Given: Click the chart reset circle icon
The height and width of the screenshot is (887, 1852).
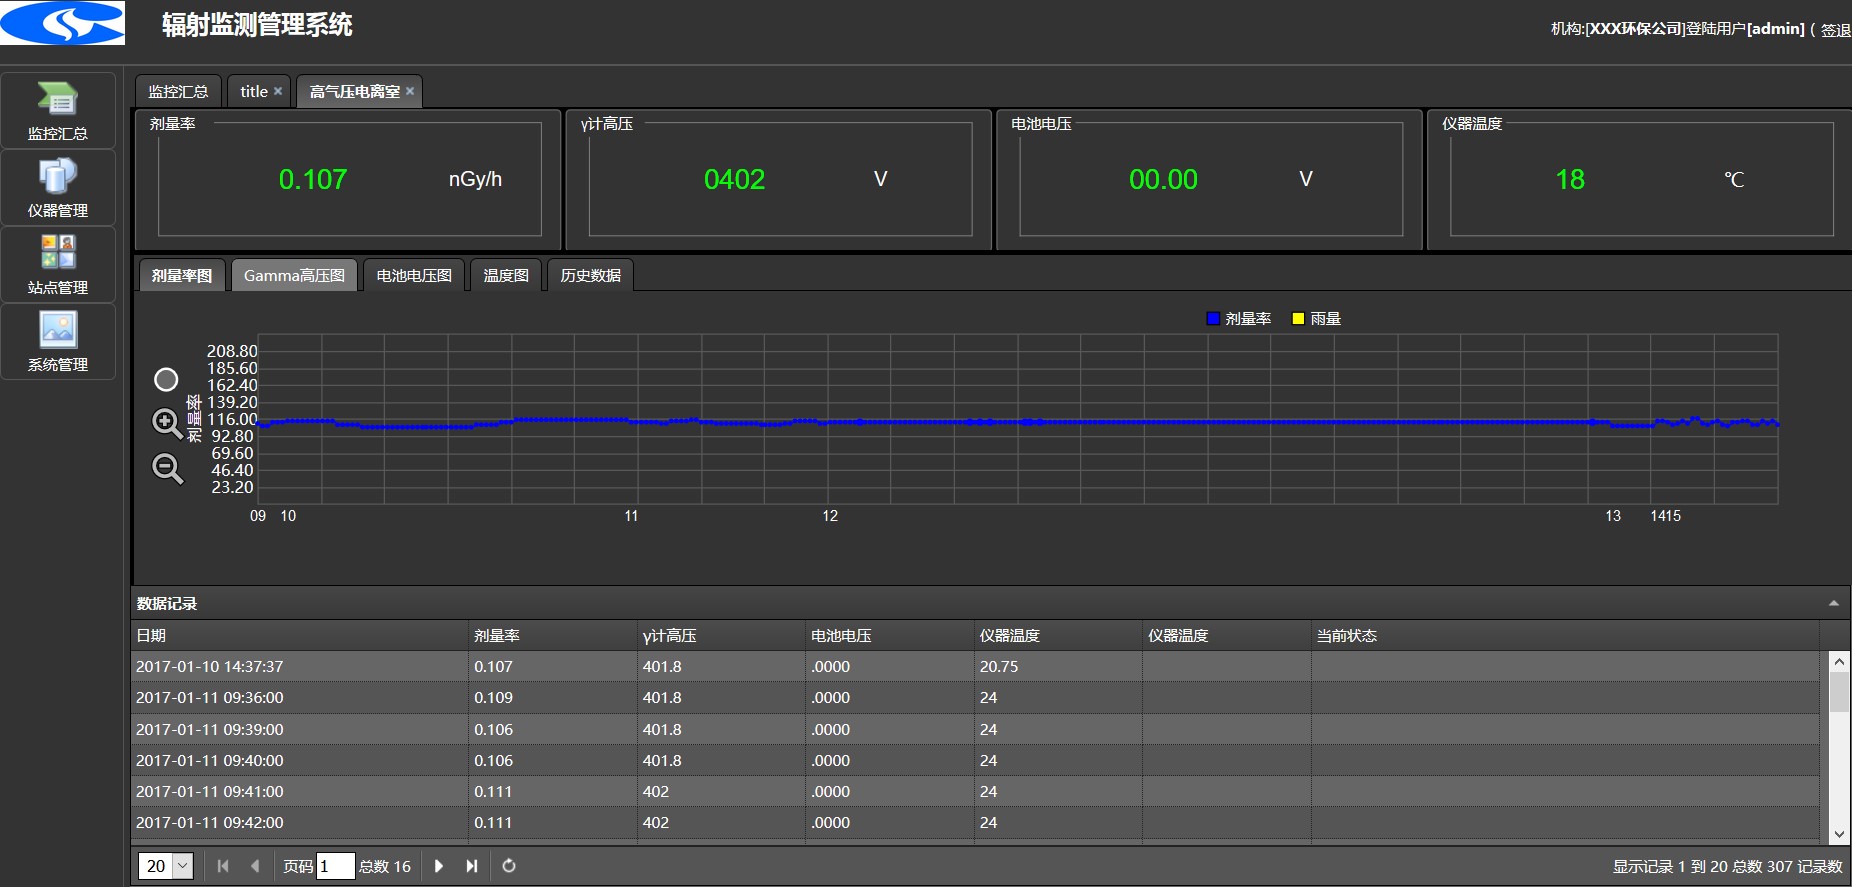Looking at the screenshot, I should [166, 380].
